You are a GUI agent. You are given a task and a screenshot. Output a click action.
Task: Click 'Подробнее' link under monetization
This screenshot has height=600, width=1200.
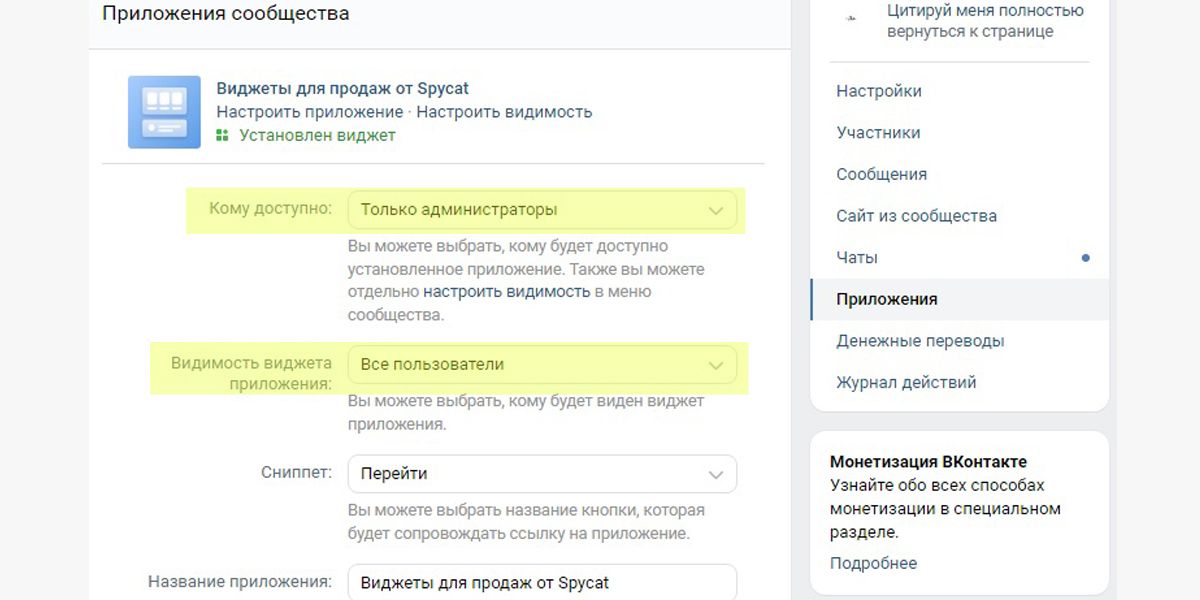click(873, 563)
